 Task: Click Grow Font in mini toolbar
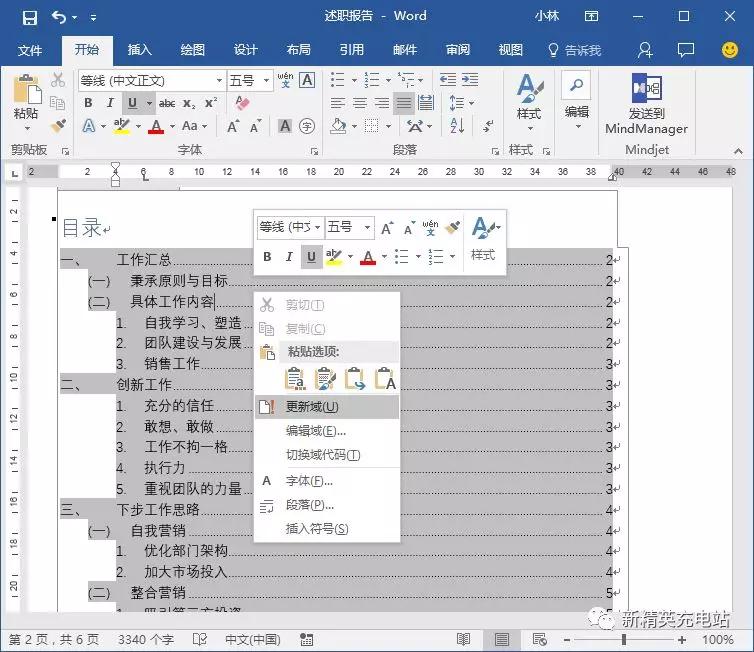point(387,228)
